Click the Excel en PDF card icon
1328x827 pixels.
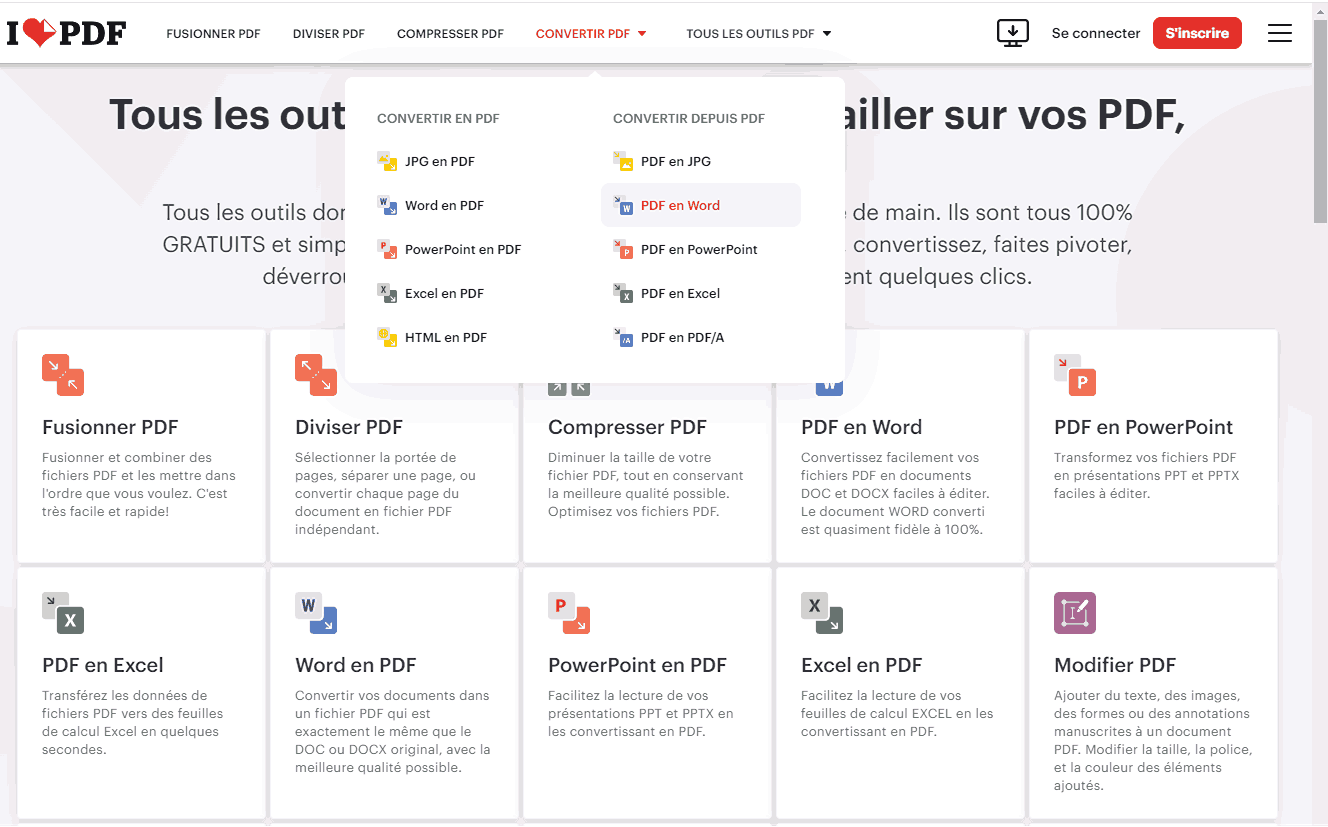point(822,613)
